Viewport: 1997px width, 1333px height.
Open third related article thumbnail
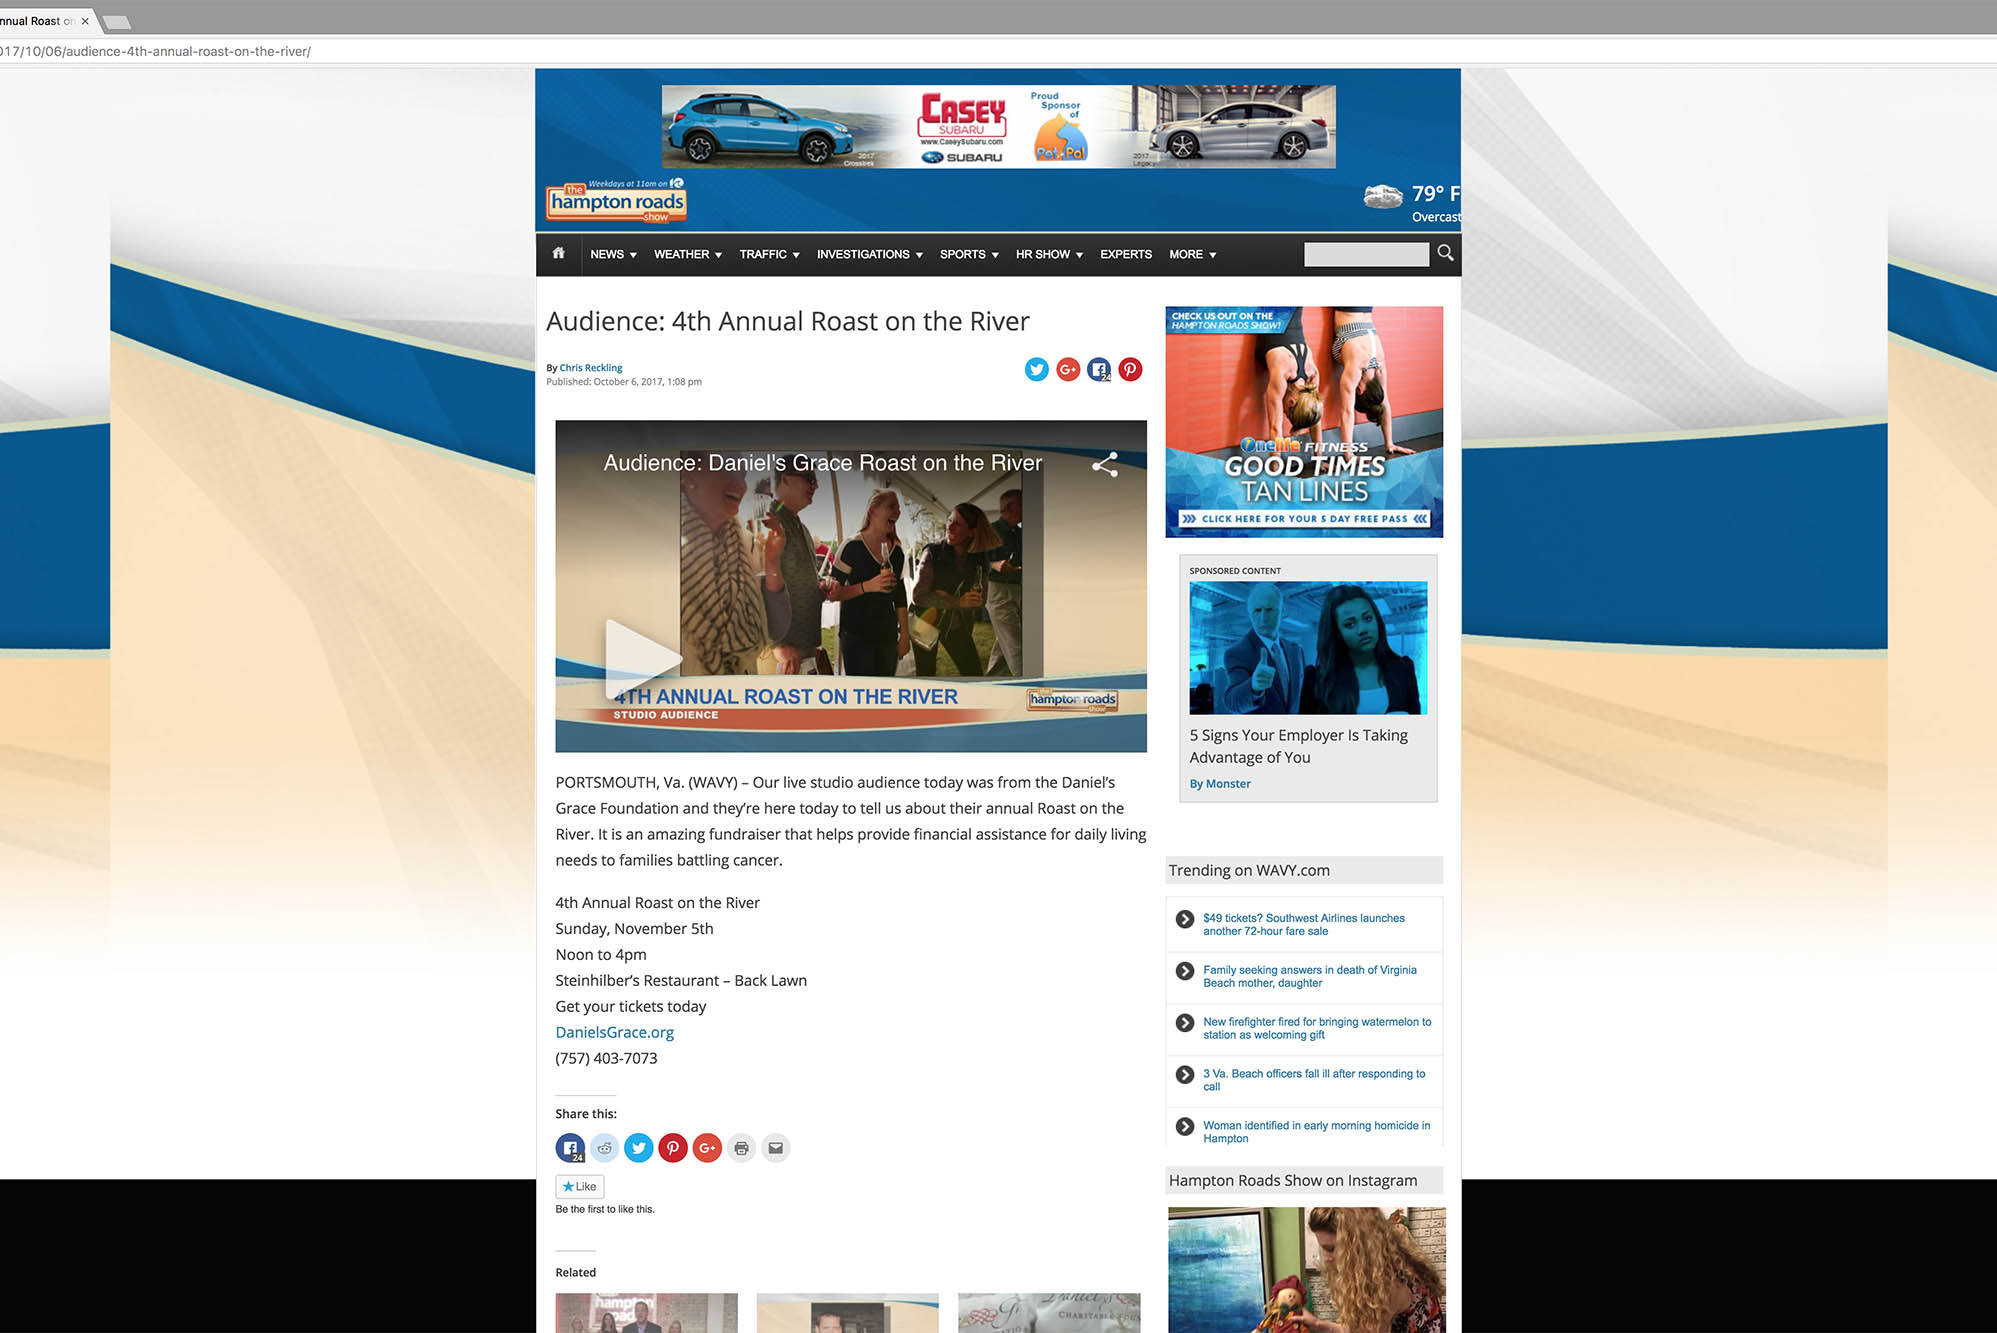[x=1049, y=1313]
